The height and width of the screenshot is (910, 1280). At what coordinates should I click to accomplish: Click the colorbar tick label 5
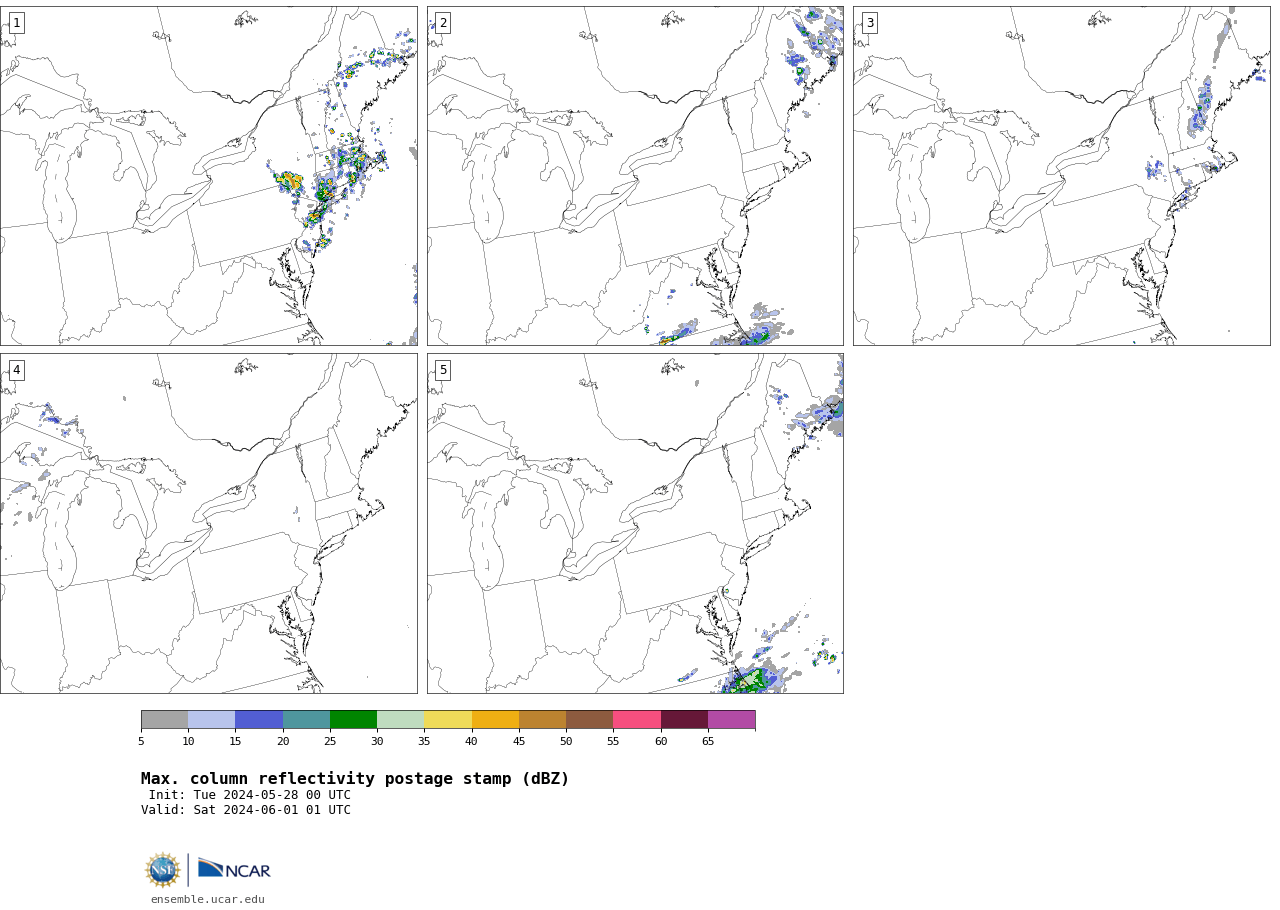point(141,741)
